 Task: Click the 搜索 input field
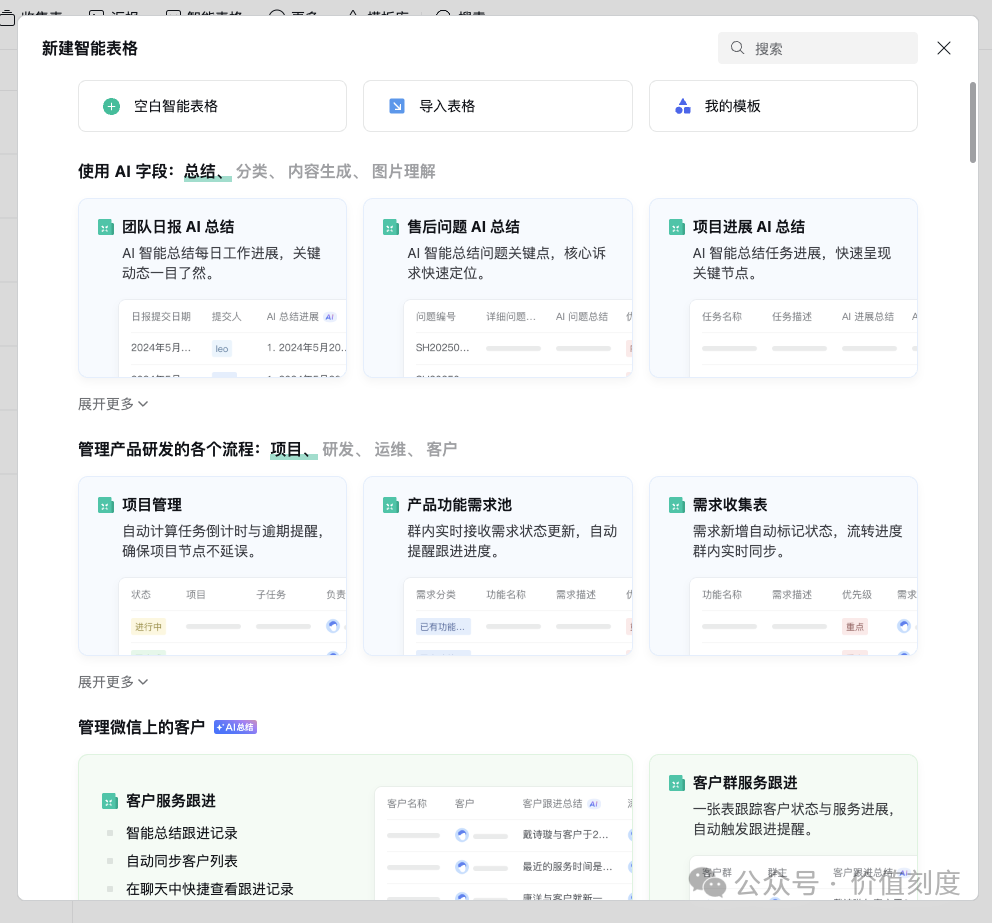pyautogui.click(x=817, y=48)
